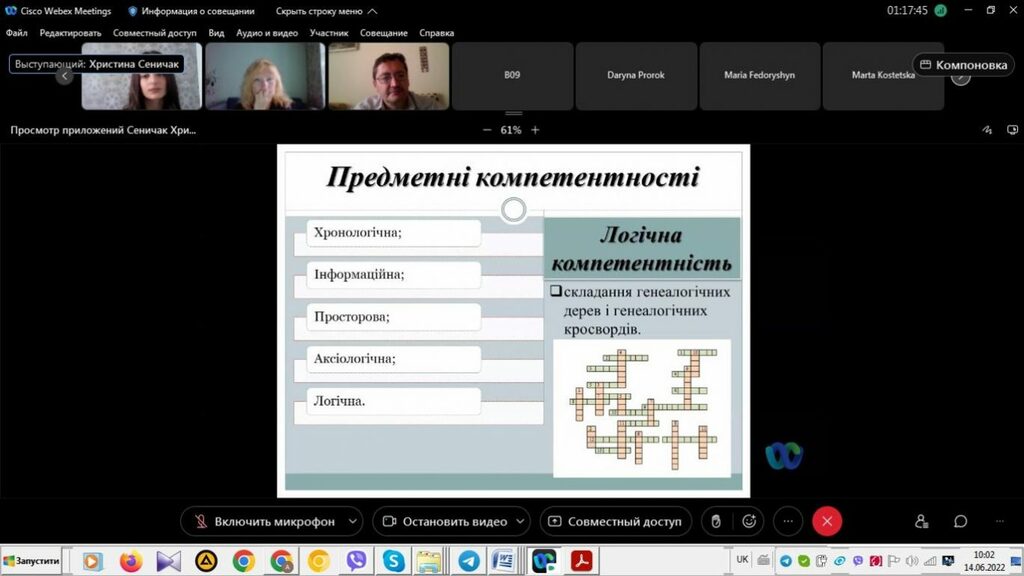Click the raise hand gesture icon
This screenshot has height=576, width=1024.
tap(715, 521)
